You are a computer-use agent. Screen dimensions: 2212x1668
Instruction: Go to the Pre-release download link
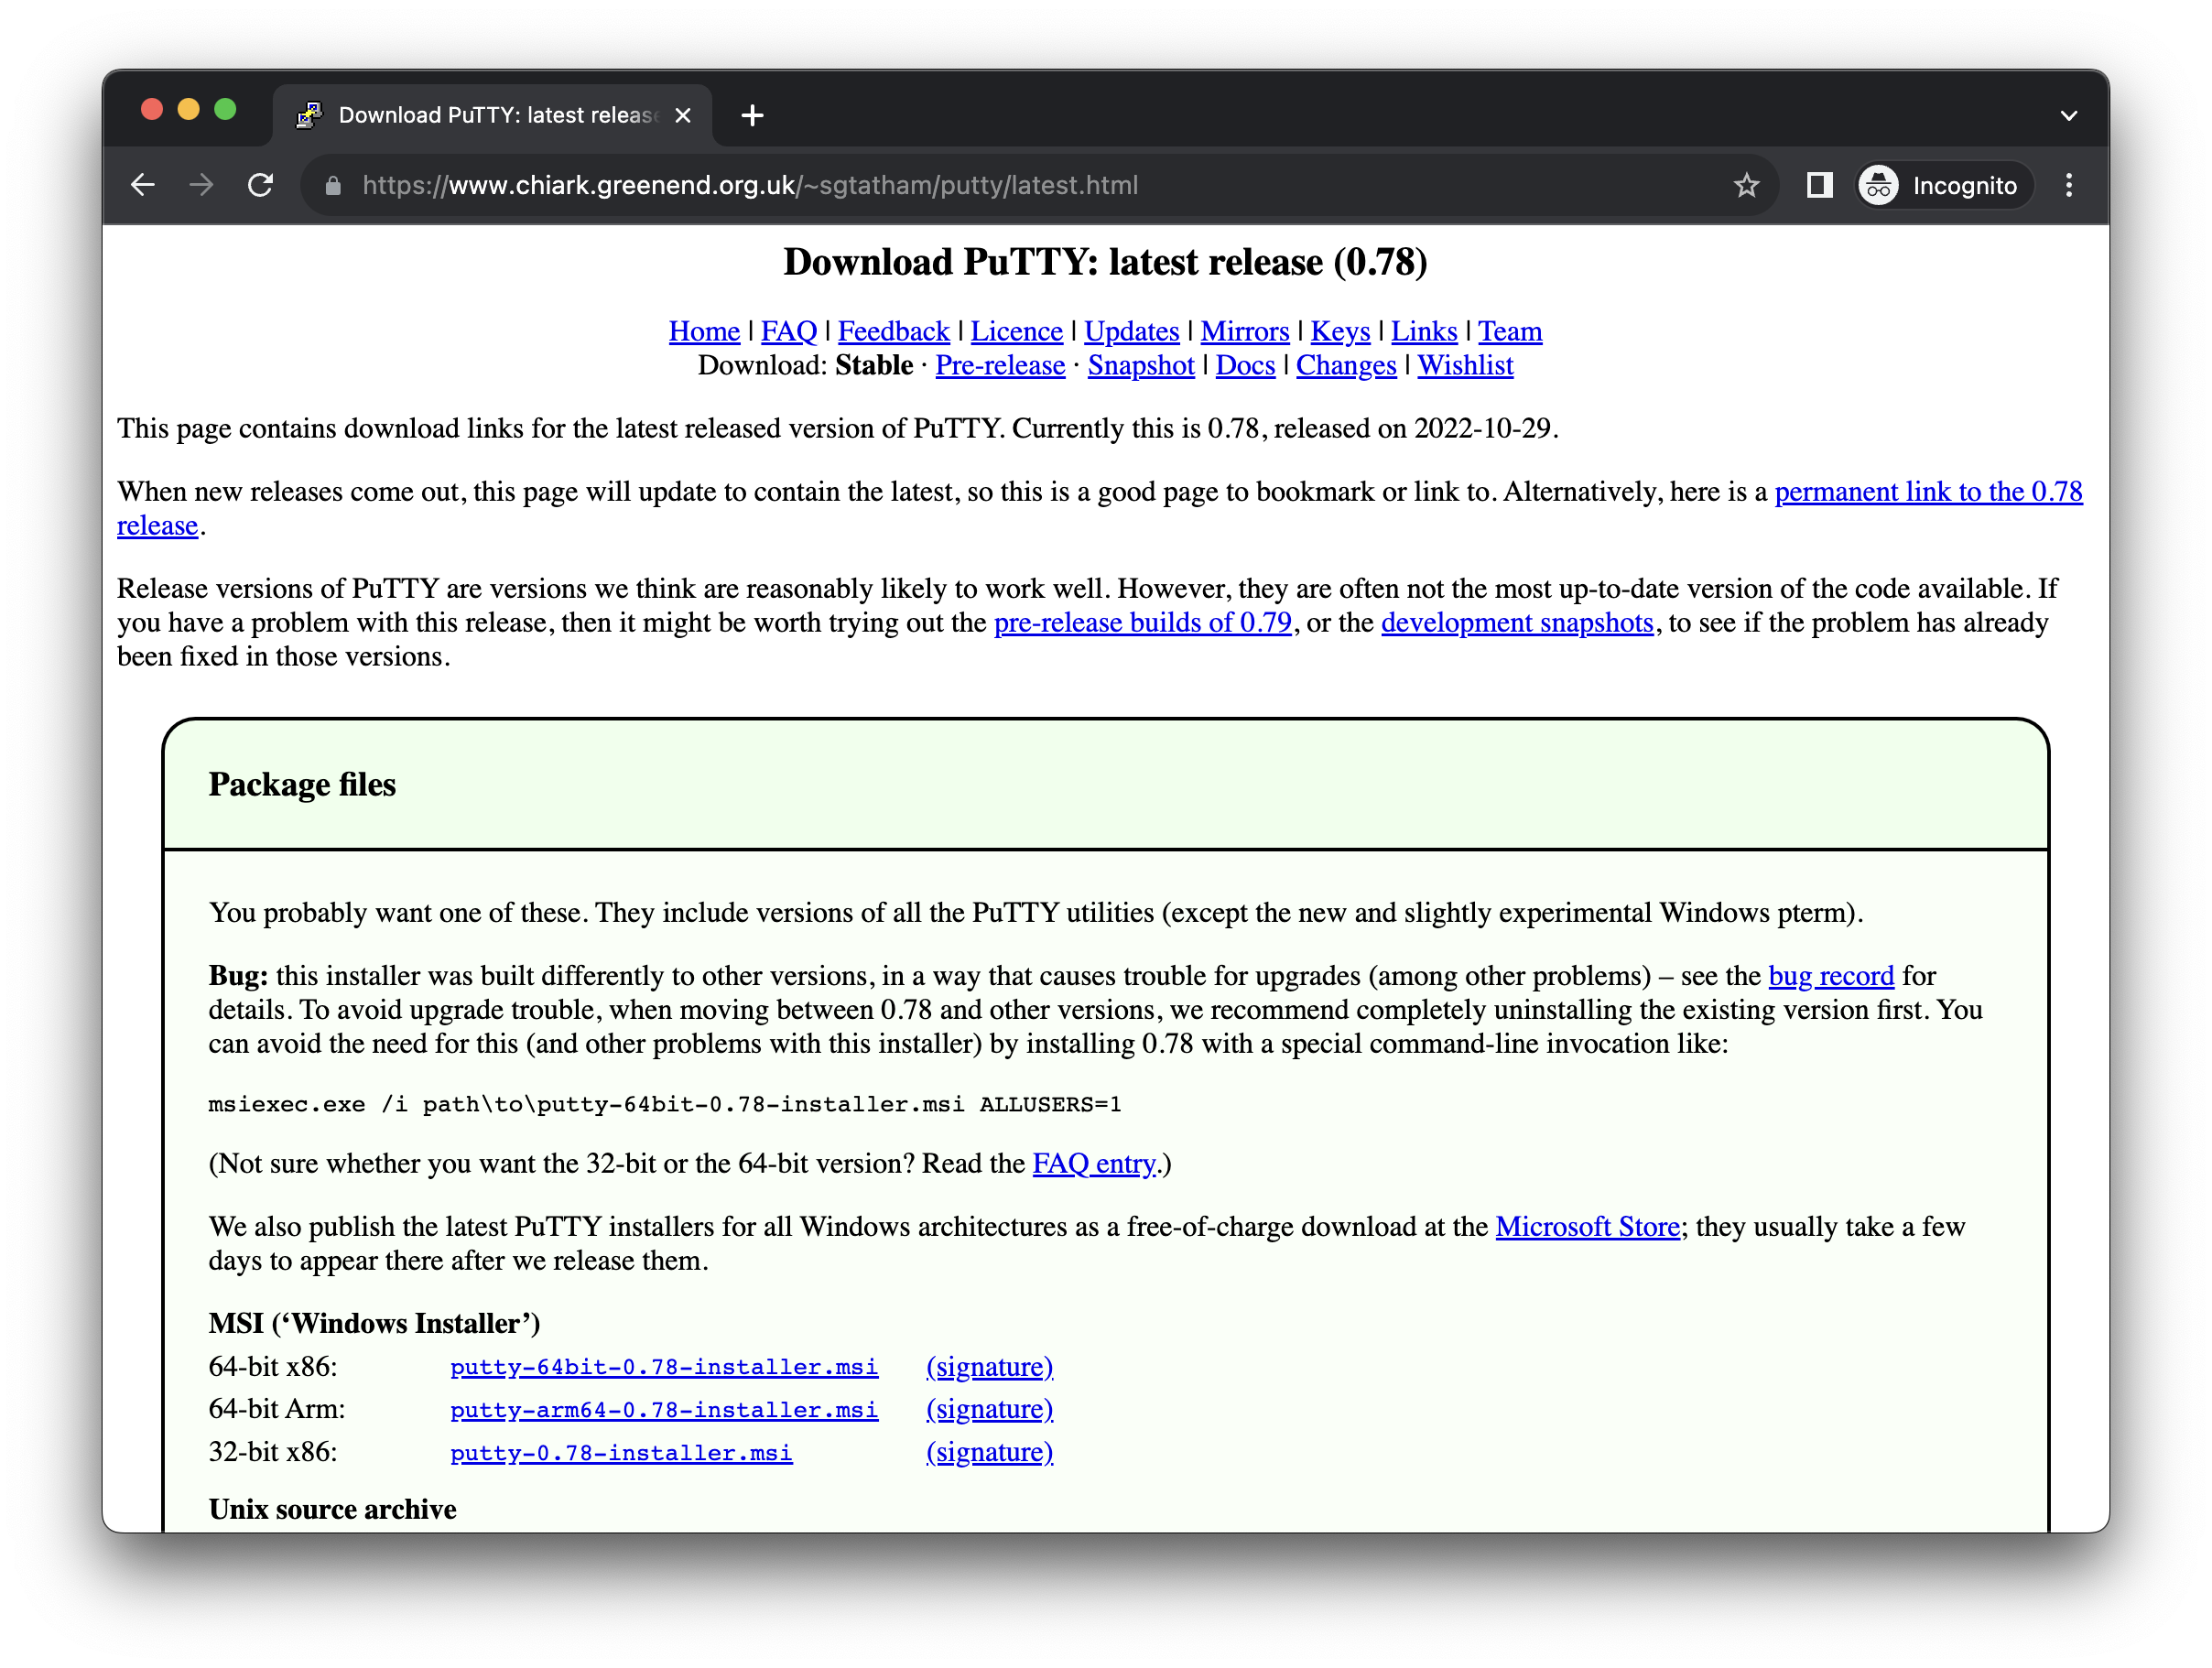(1000, 365)
